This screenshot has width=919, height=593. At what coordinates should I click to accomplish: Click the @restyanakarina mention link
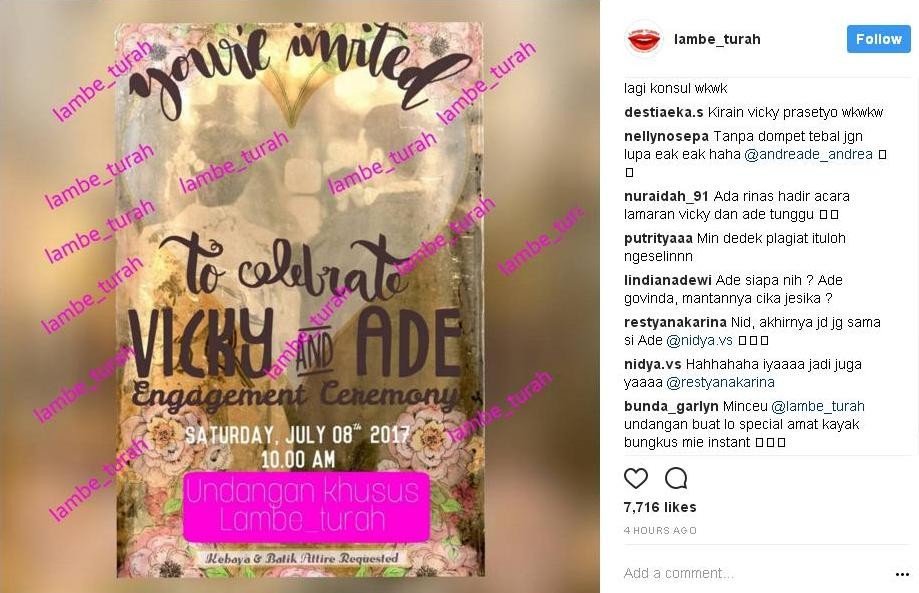tap(720, 383)
